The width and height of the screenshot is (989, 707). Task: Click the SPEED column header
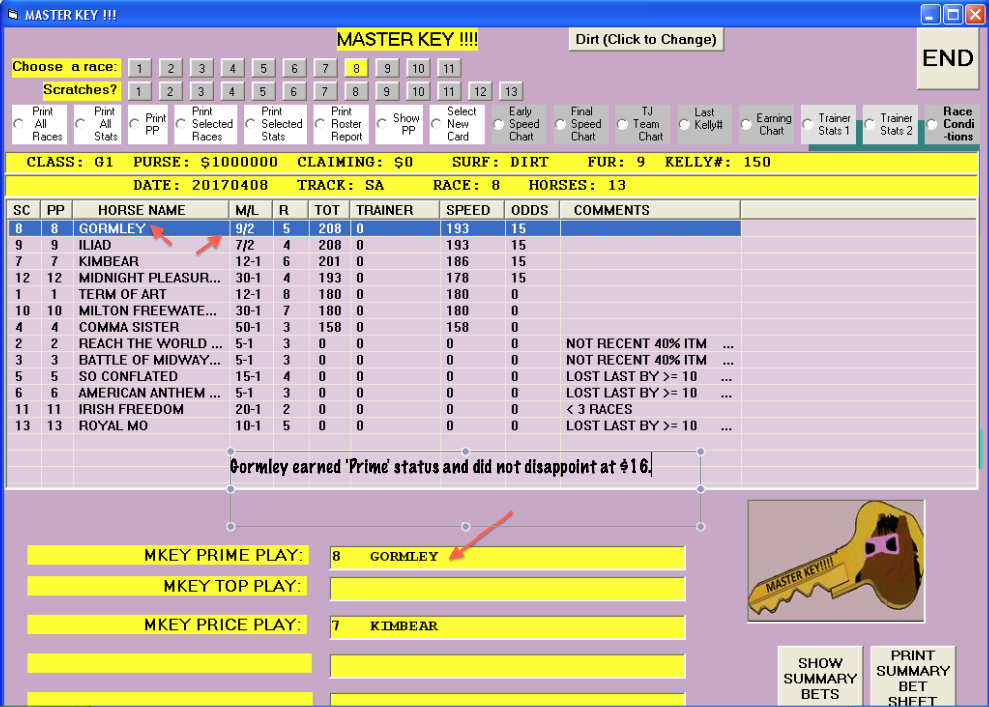pyautogui.click(x=472, y=210)
